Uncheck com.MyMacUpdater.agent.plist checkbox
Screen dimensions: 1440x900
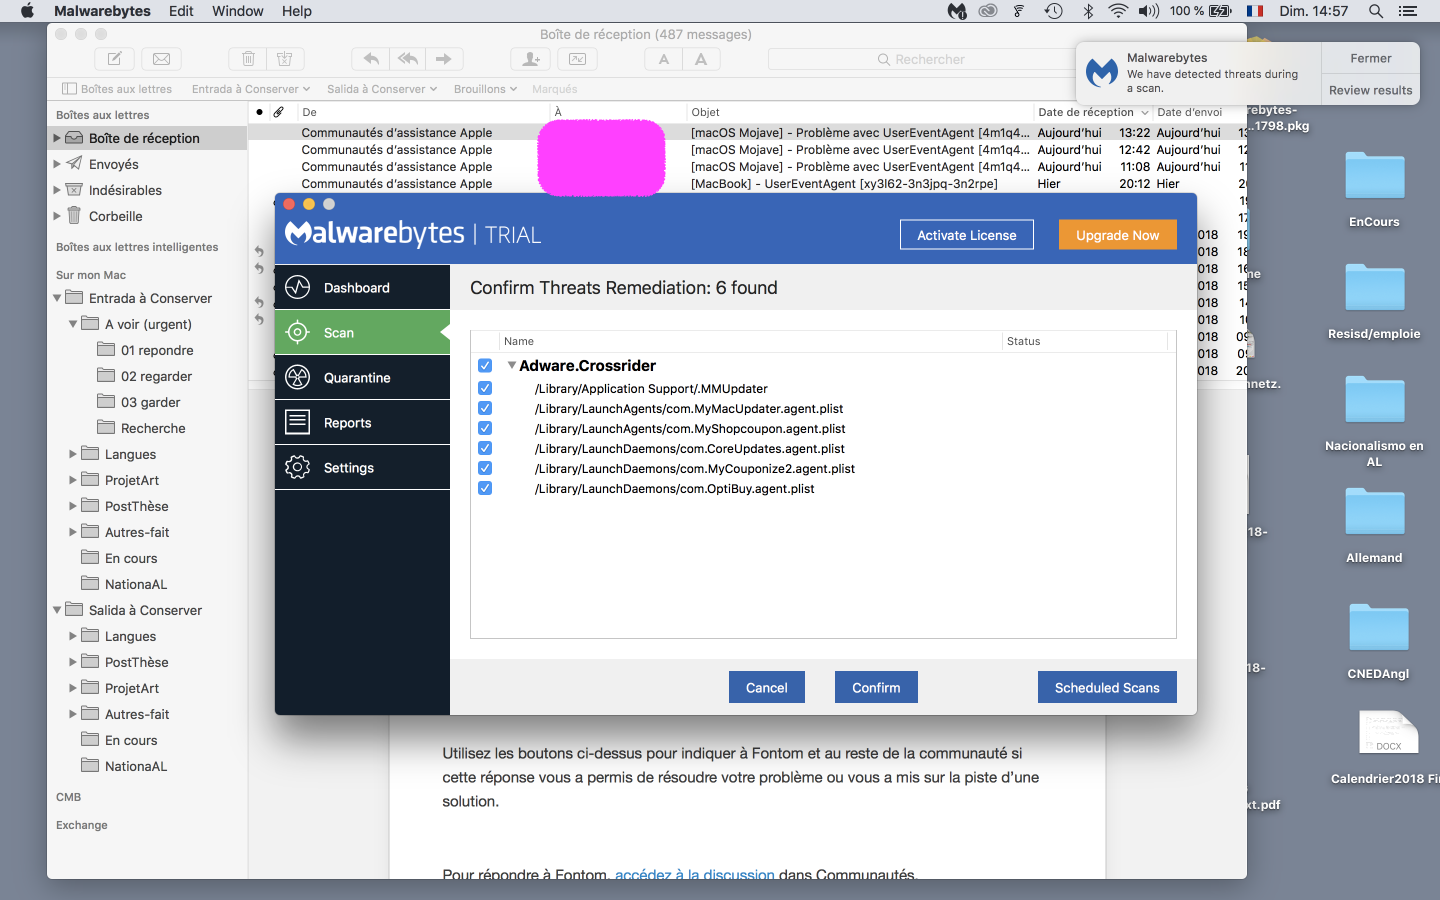click(x=485, y=408)
